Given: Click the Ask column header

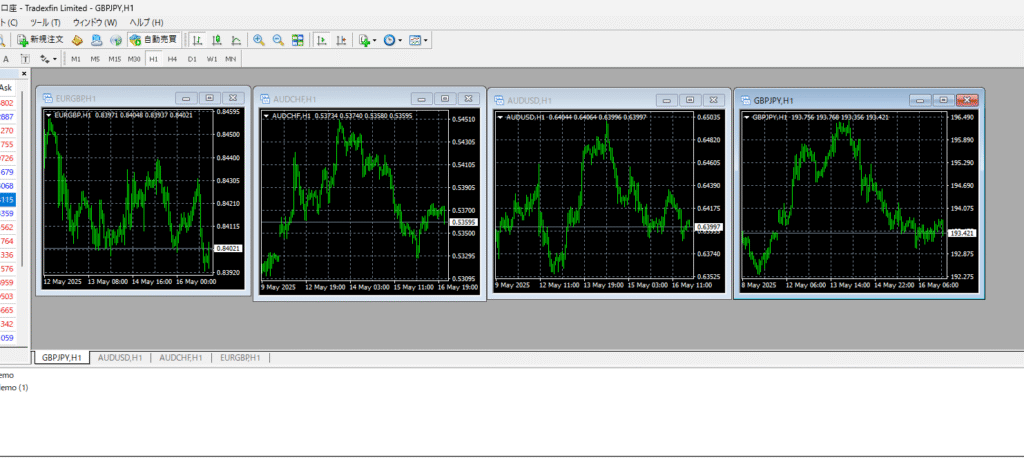Looking at the screenshot, I should [6, 88].
